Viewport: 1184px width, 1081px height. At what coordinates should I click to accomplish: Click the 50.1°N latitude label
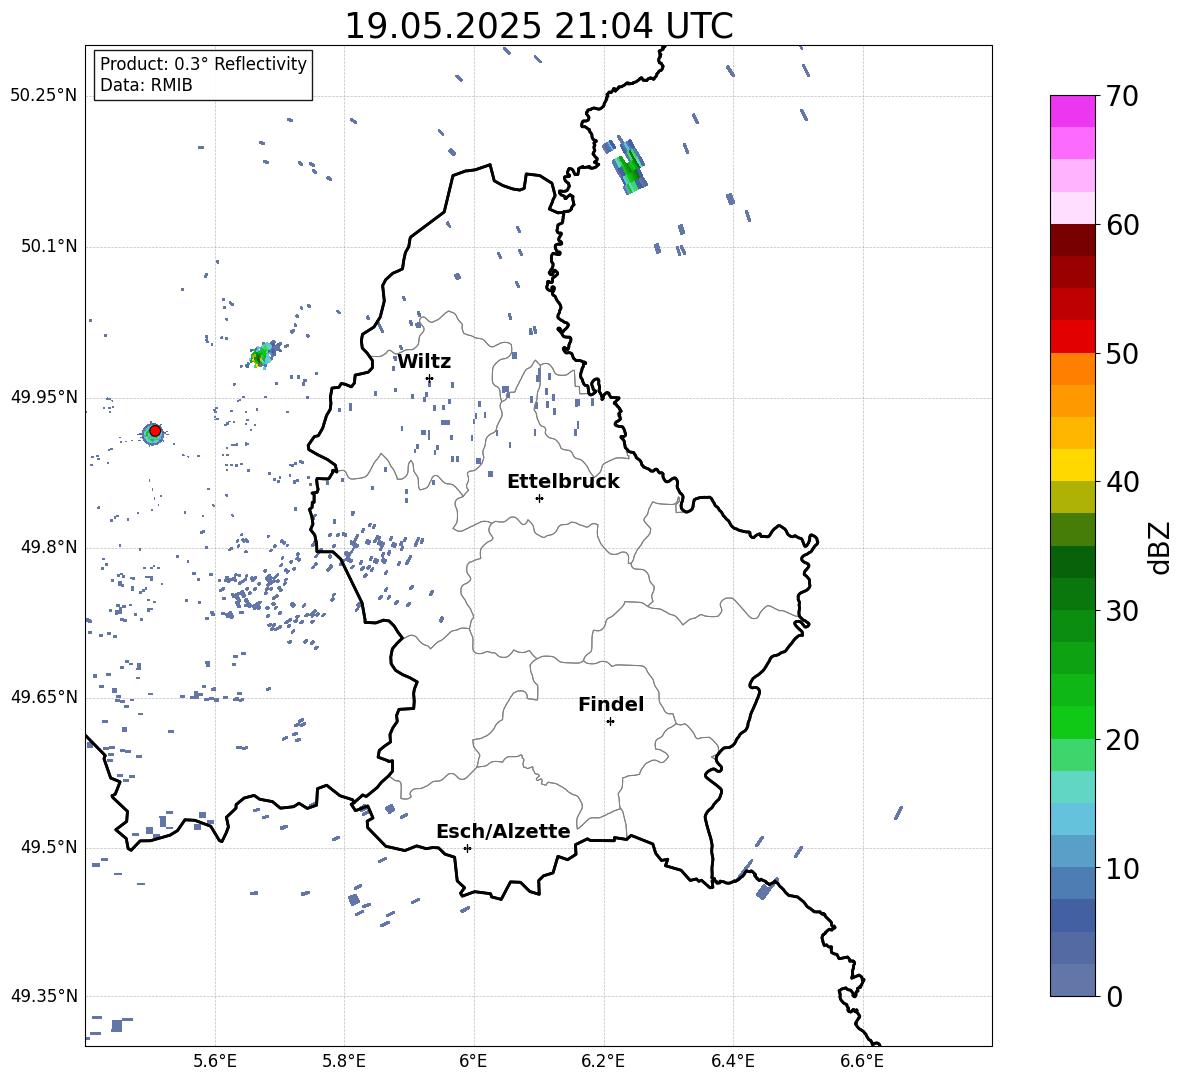pyautogui.click(x=48, y=246)
